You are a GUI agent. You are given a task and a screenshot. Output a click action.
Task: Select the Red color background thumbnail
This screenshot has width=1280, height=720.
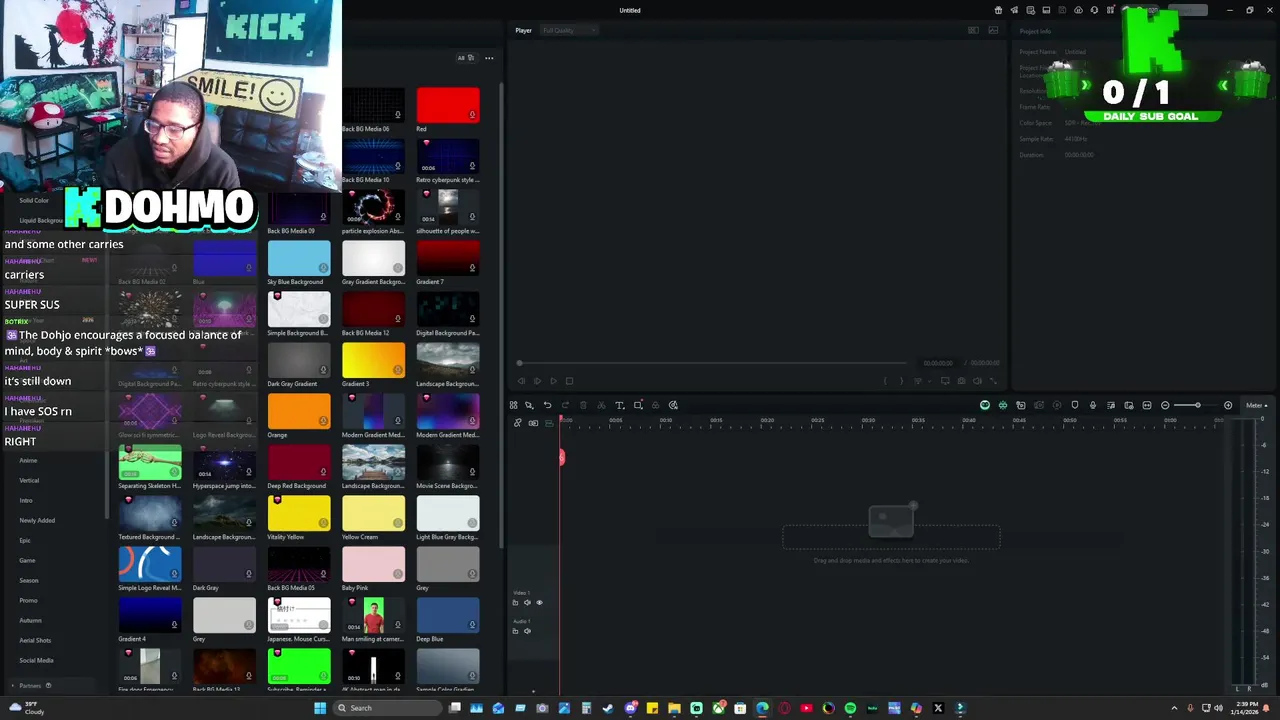[448, 105]
